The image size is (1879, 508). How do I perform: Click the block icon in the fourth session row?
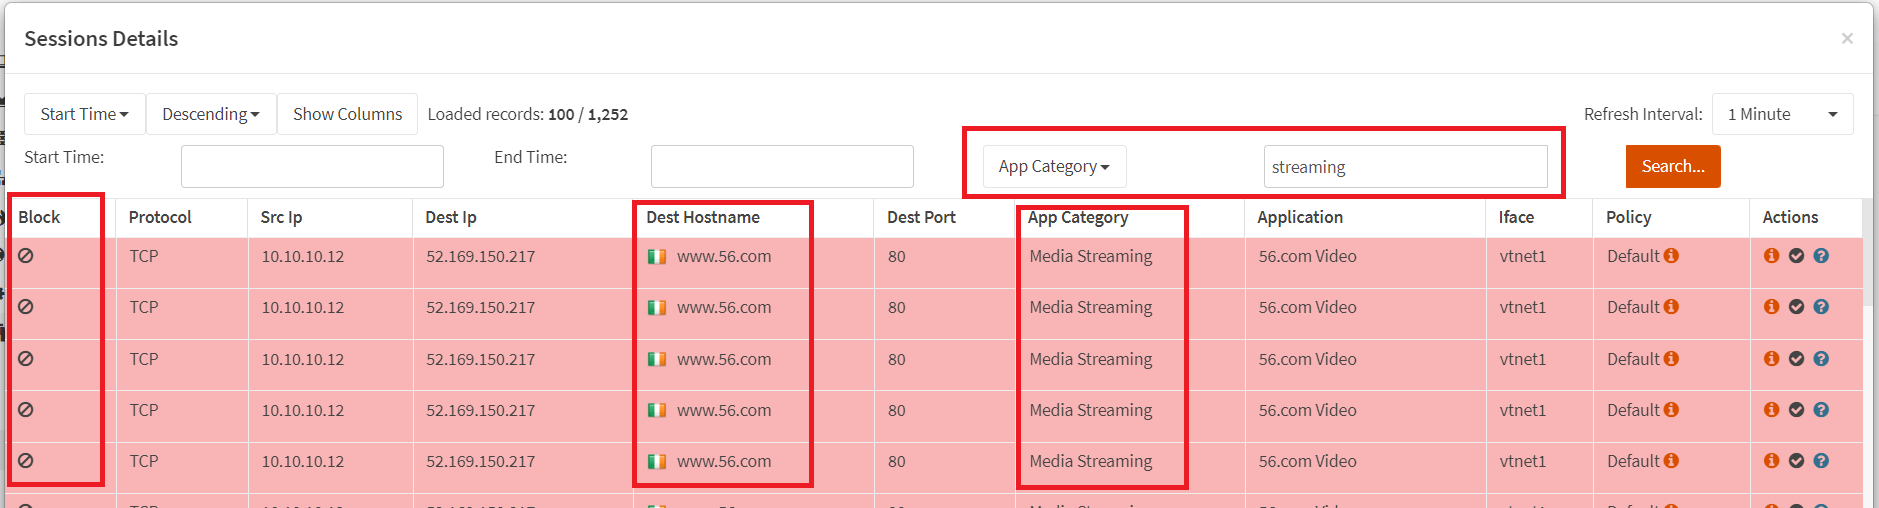click(x=26, y=409)
